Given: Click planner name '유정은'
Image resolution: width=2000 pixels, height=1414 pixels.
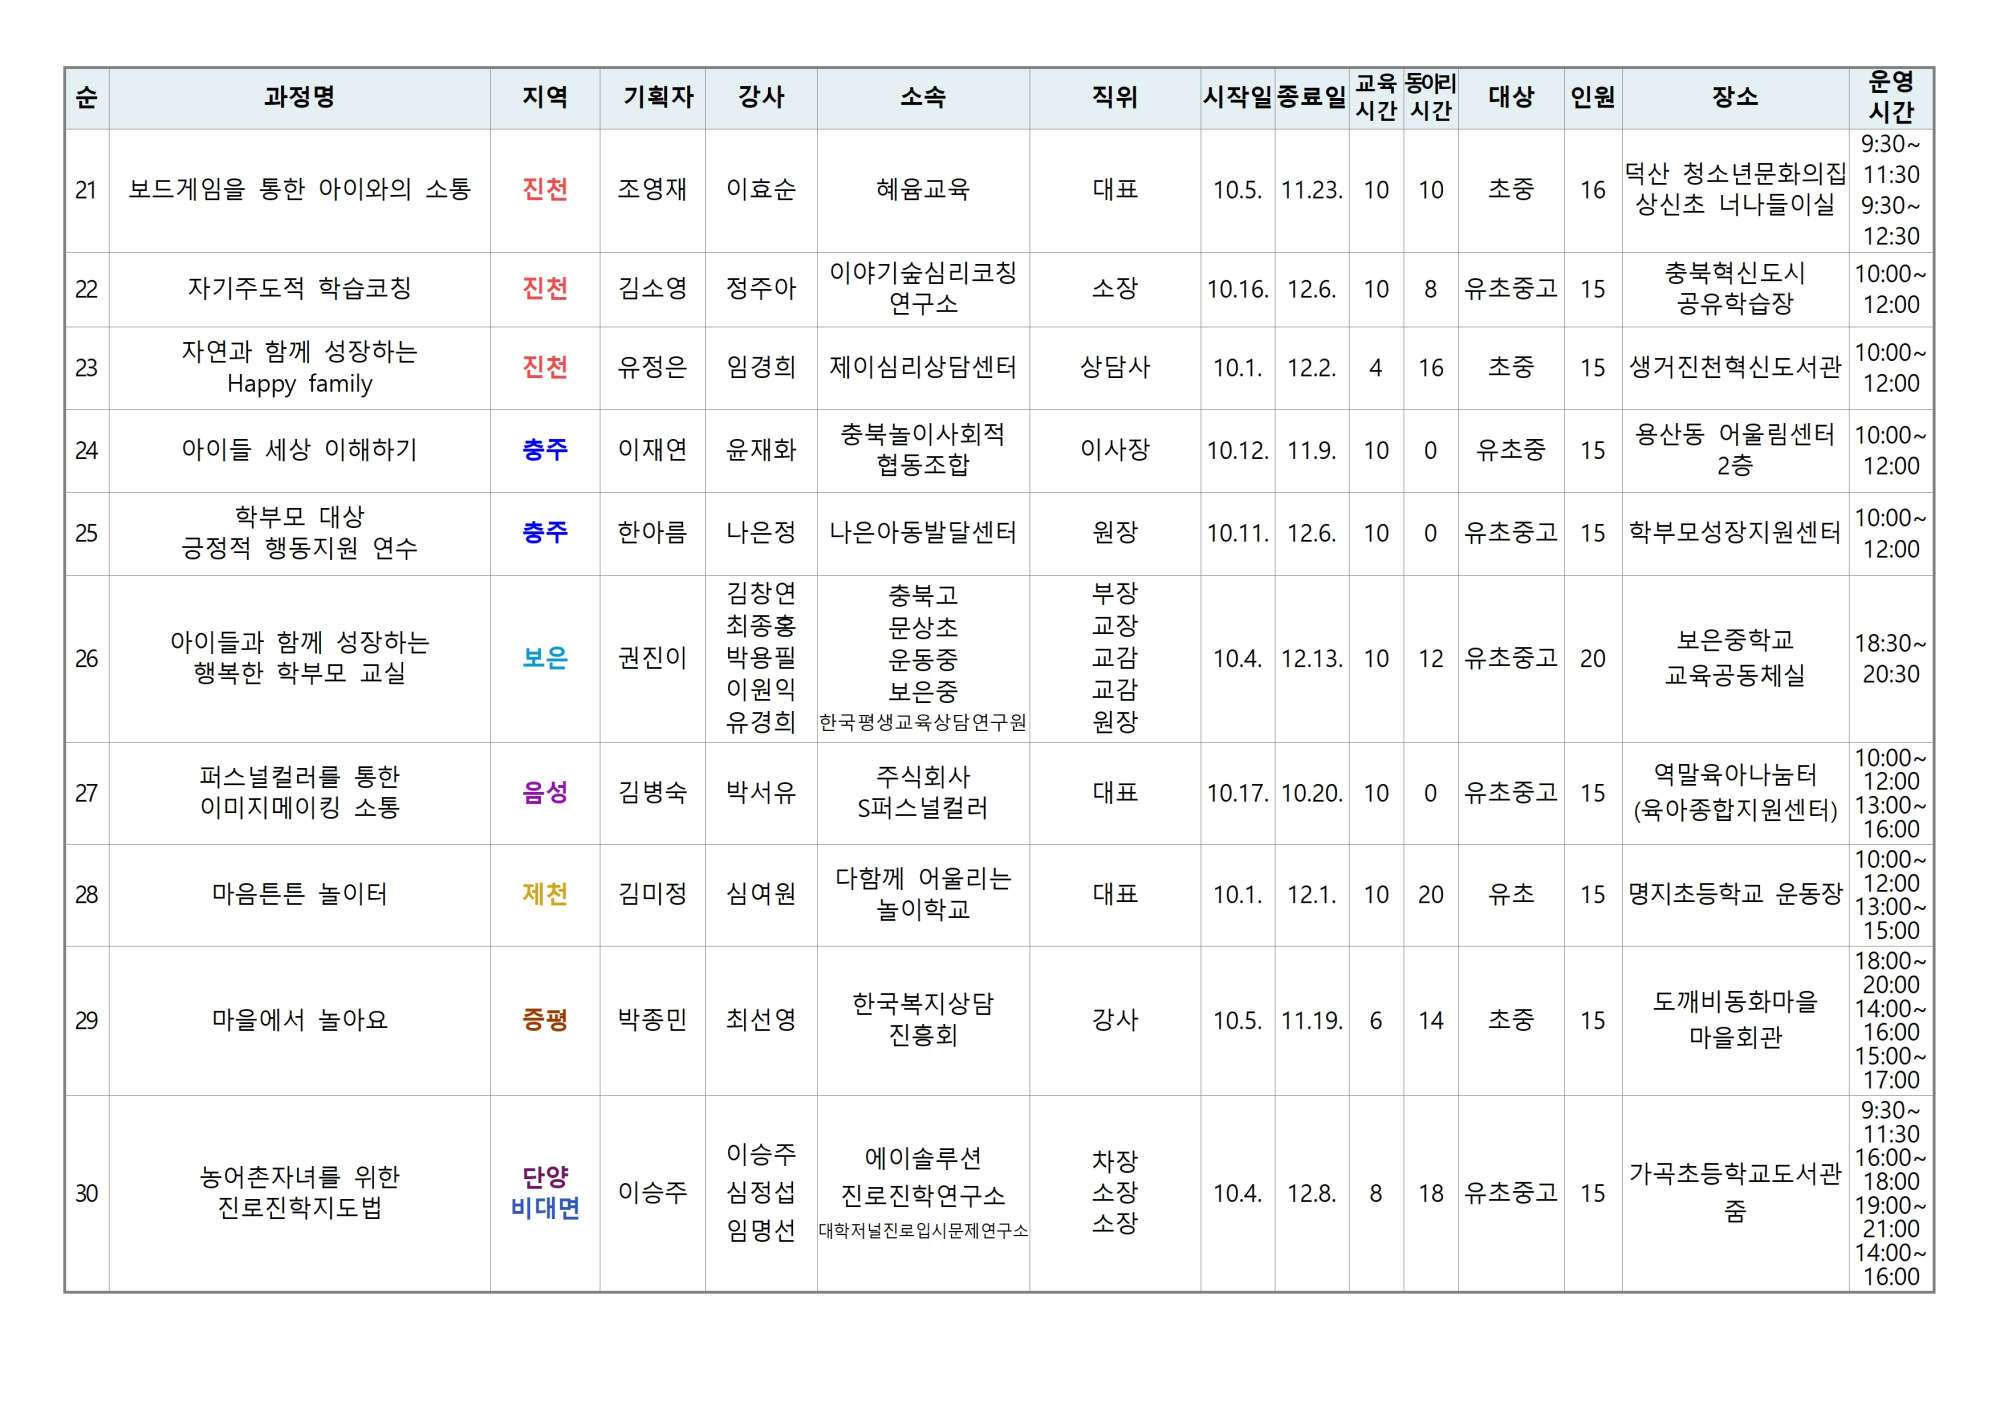Looking at the screenshot, I should [x=652, y=367].
